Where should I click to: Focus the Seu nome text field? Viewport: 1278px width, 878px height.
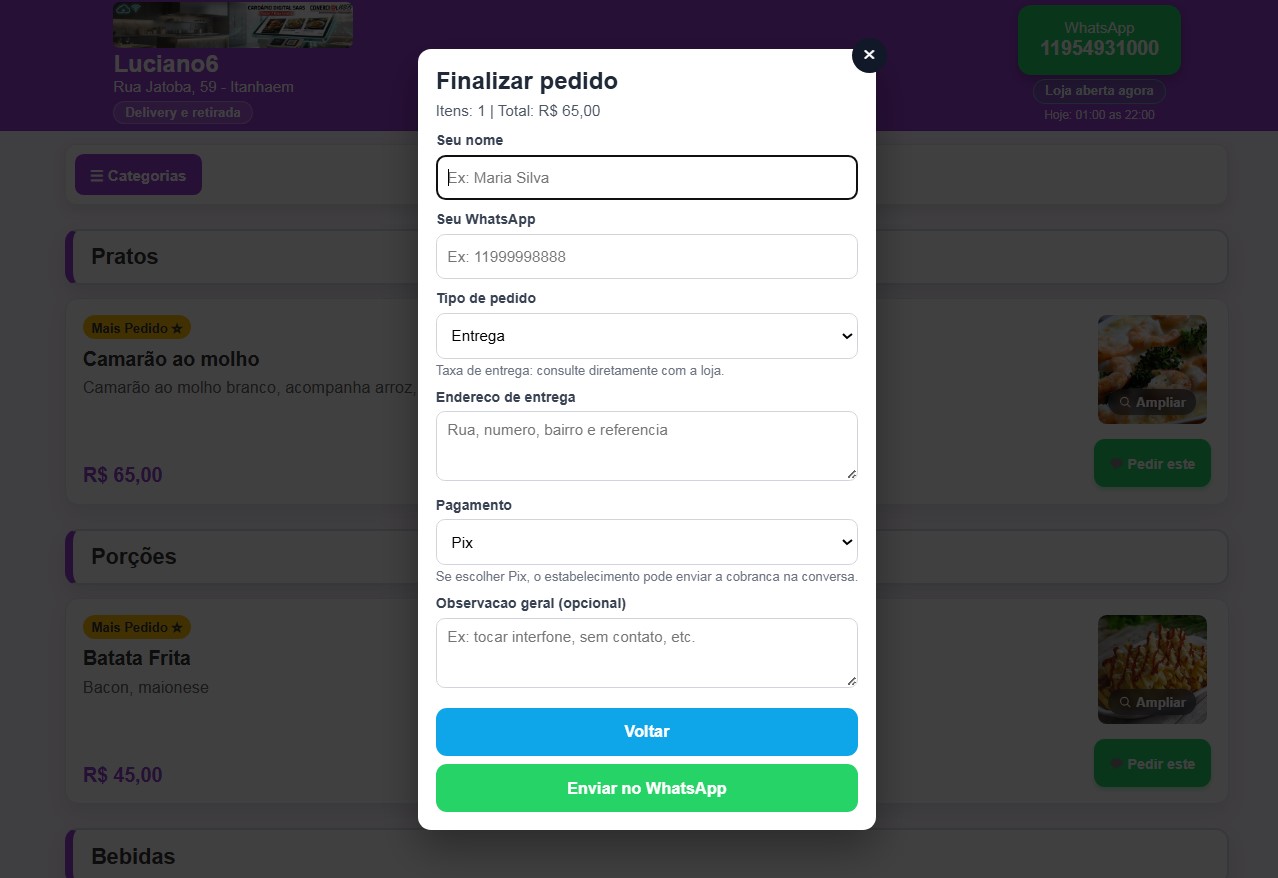coord(646,178)
